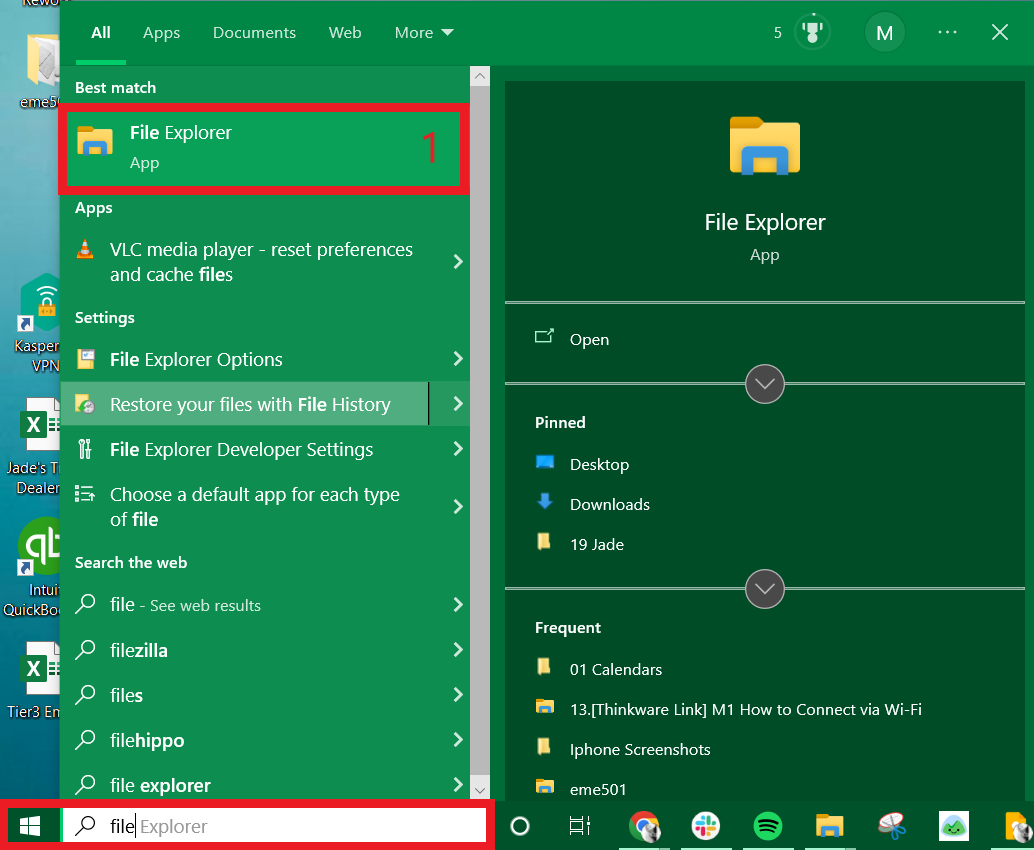The image size is (1034, 850).
Task: Click Open in the File Explorer preview
Action: [588, 339]
